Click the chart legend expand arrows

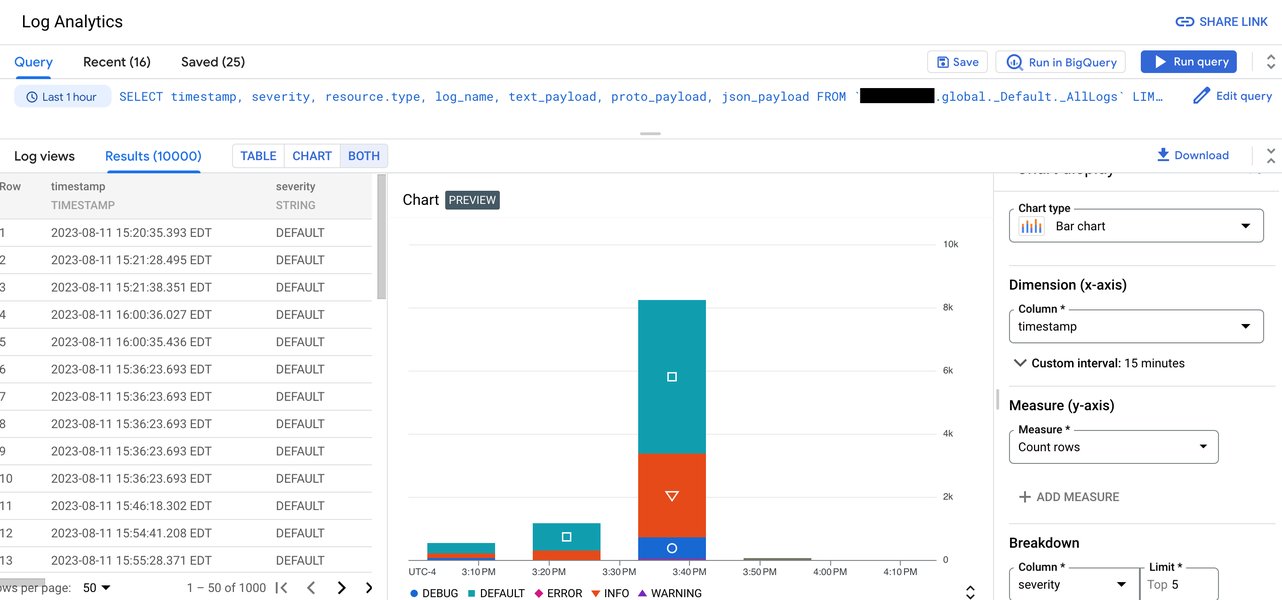pyautogui.click(x=969, y=593)
